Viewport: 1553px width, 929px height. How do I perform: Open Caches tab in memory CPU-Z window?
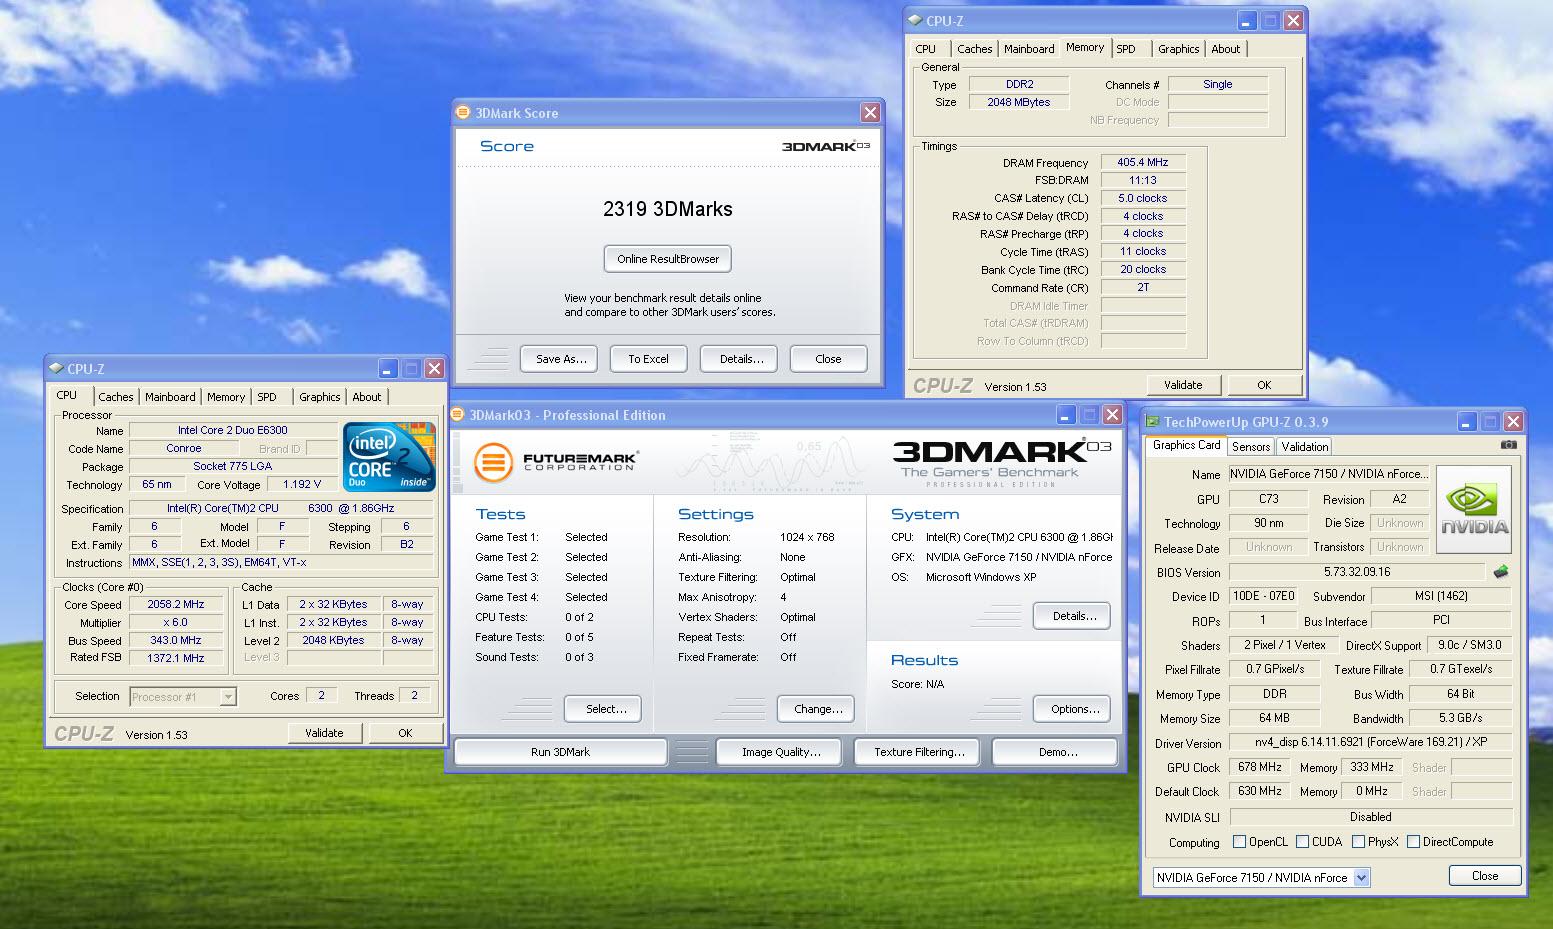(974, 49)
